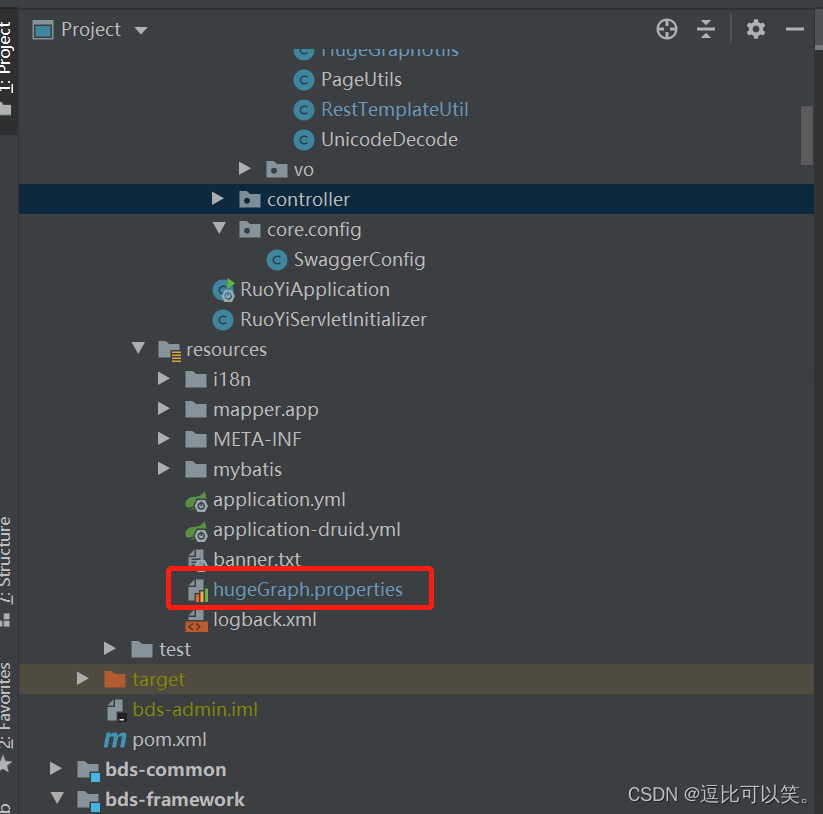This screenshot has height=814, width=823.
Task: Select PageUtils class in the tree
Action: [361, 80]
